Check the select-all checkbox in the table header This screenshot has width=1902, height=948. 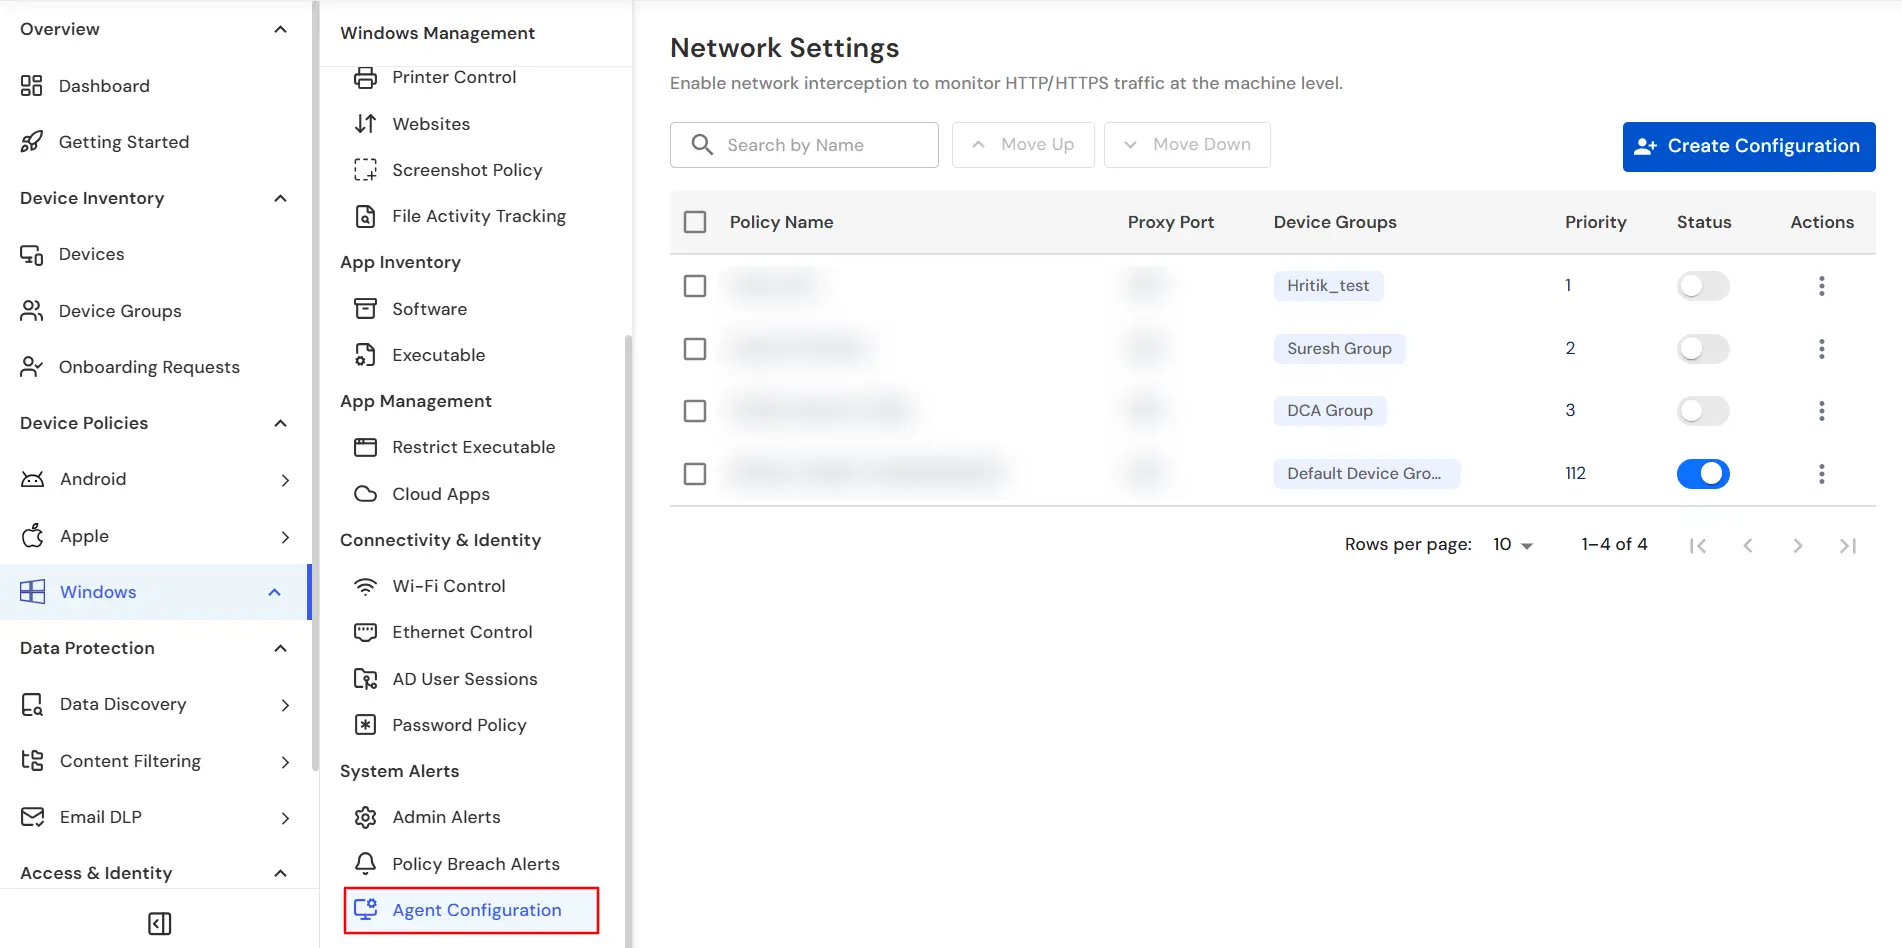pyautogui.click(x=695, y=221)
